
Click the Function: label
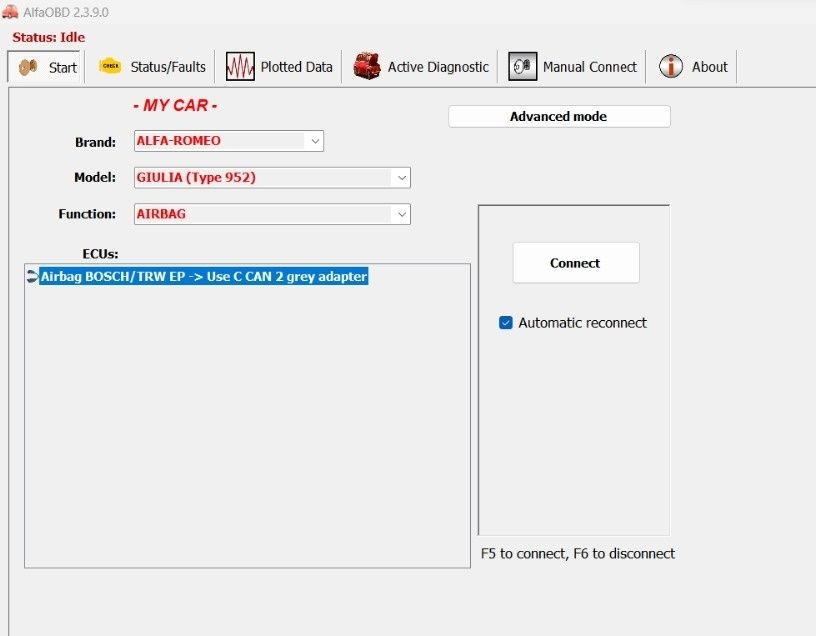[87, 214]
